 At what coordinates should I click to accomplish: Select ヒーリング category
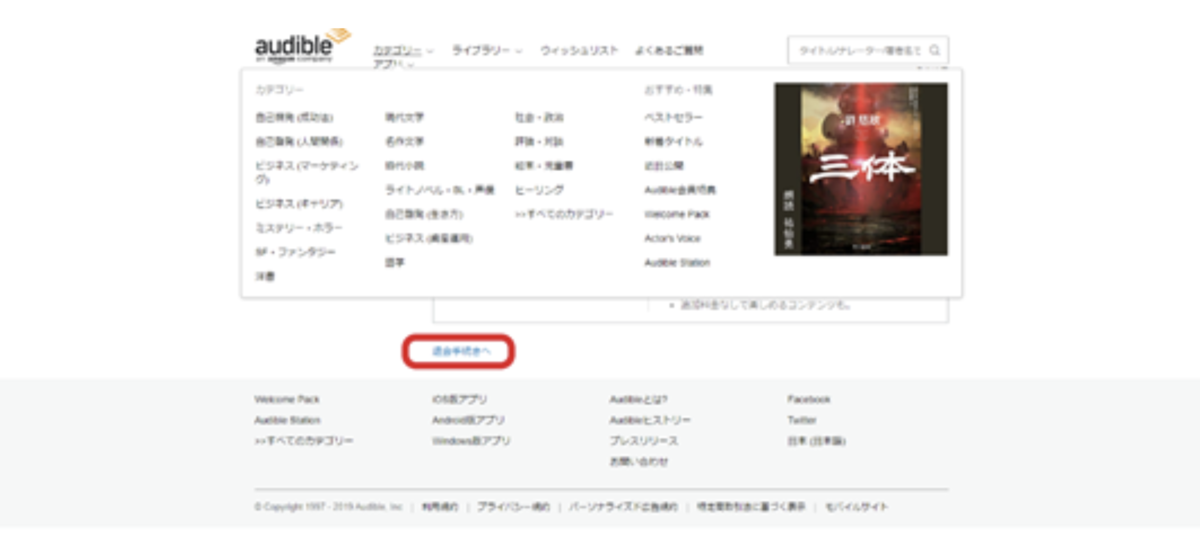point(539,189)
